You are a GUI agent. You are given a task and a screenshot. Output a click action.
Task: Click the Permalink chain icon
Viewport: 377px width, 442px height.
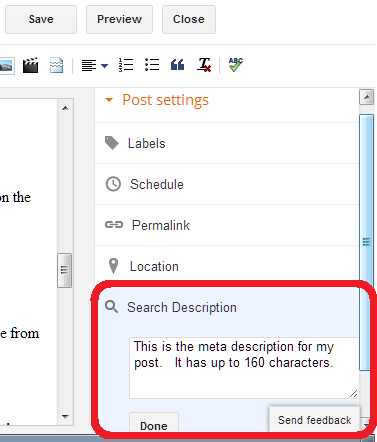point(114,225)
